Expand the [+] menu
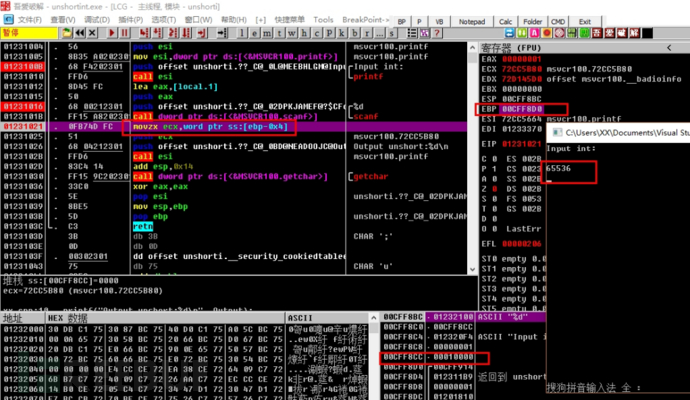 pyautogui.click(x=261, y=20)
